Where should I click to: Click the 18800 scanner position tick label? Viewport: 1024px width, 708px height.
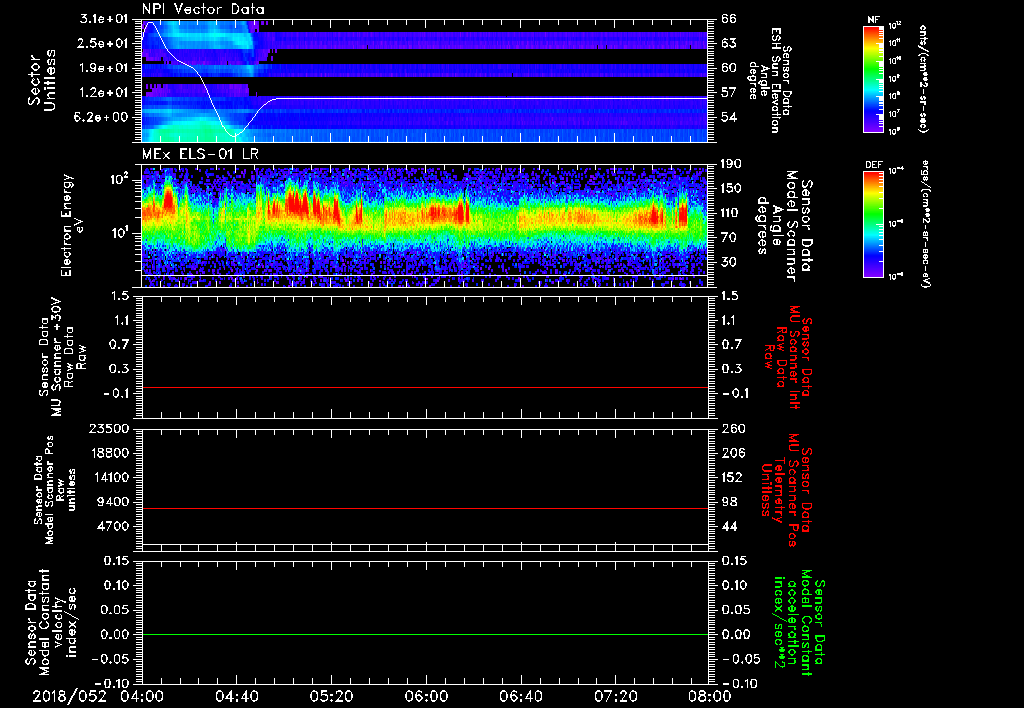coord(110,453)
